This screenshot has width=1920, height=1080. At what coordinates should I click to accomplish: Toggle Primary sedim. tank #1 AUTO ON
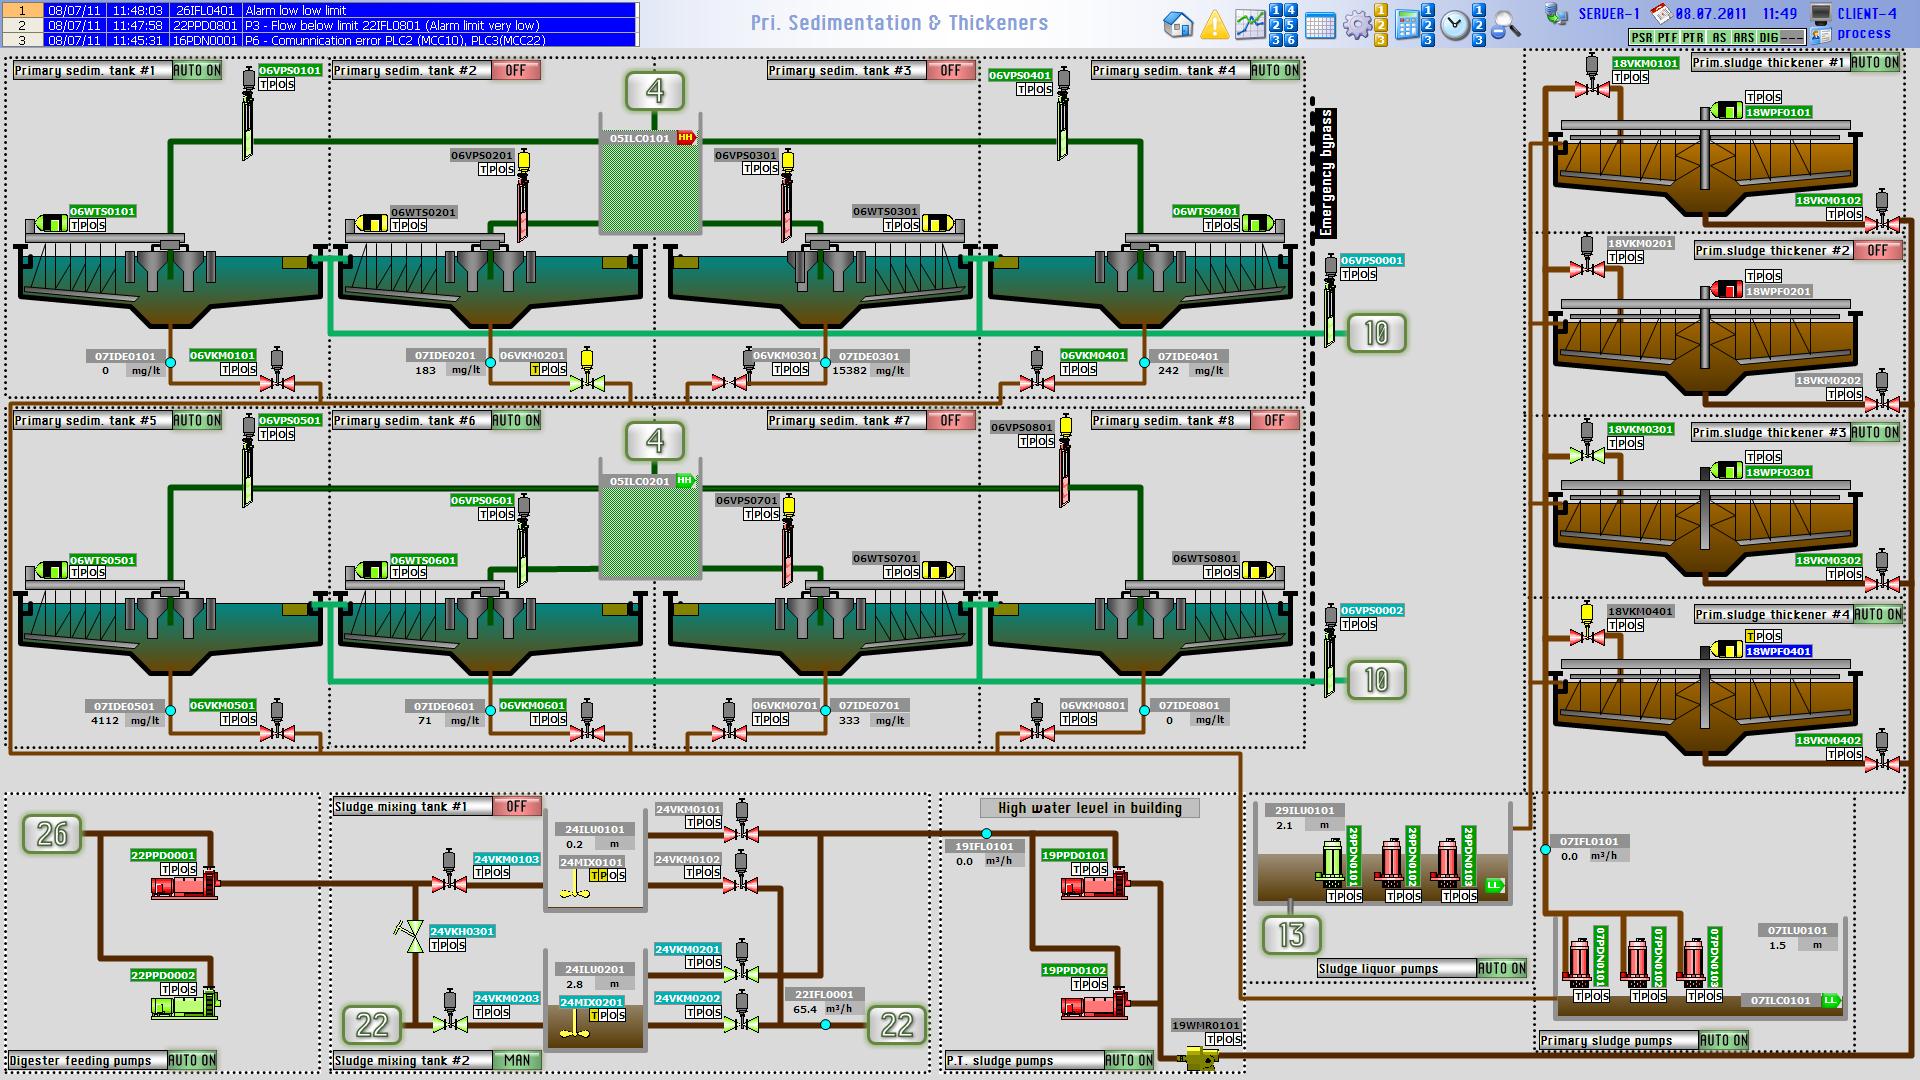coord(196,71)
